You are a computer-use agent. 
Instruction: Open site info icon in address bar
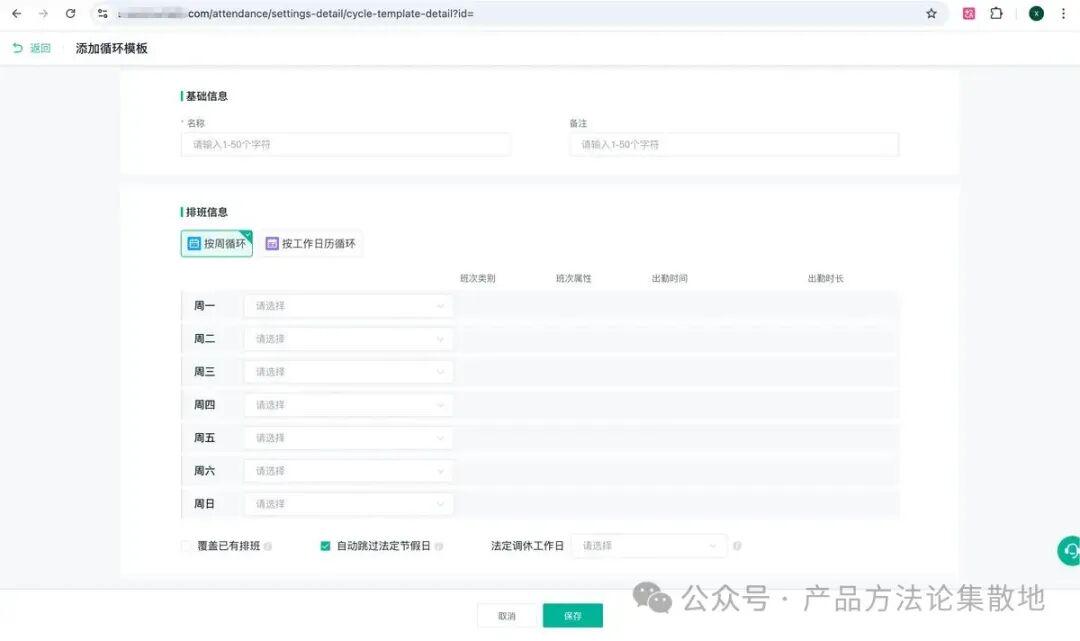103,14
